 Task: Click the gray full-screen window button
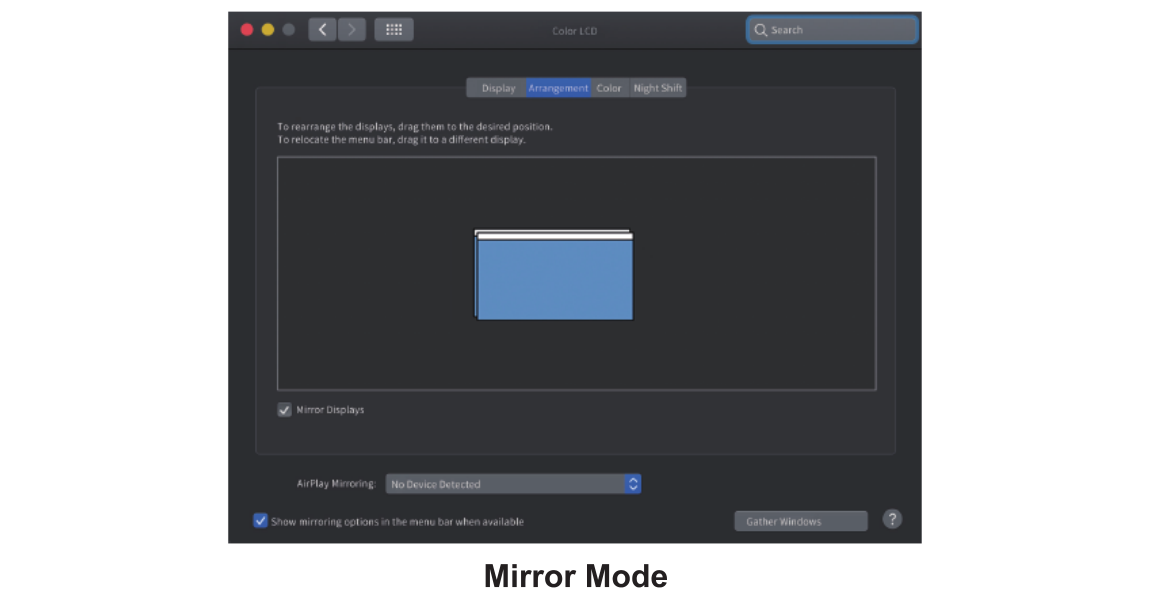point(289,30)
